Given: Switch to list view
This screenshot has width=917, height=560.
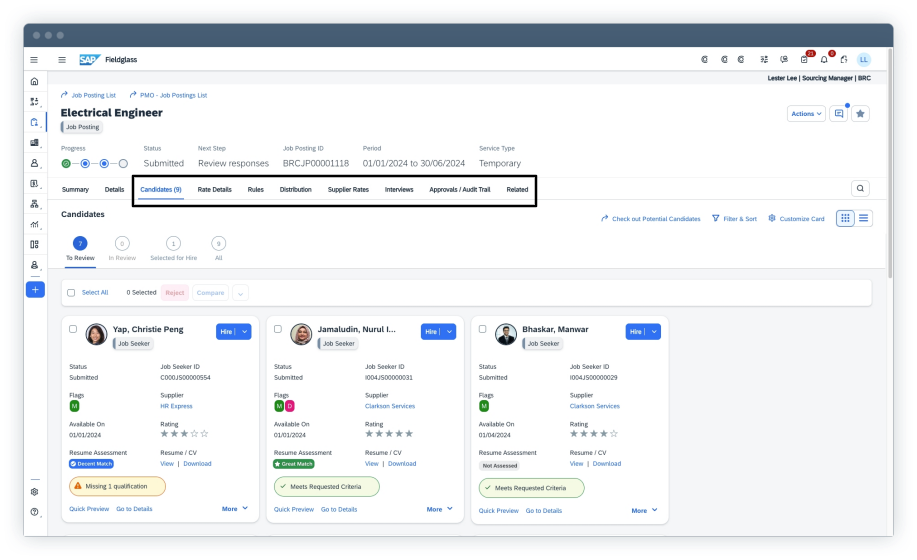Looking at the screenshot, I should tap(863, 218).
